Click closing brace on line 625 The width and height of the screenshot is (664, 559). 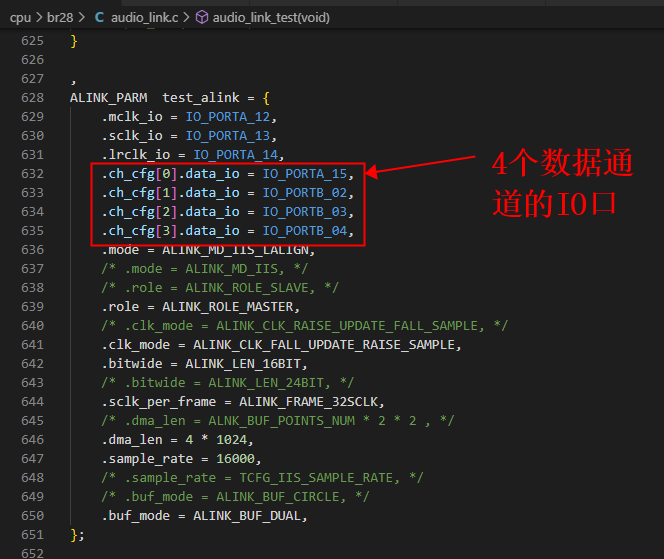74,41
